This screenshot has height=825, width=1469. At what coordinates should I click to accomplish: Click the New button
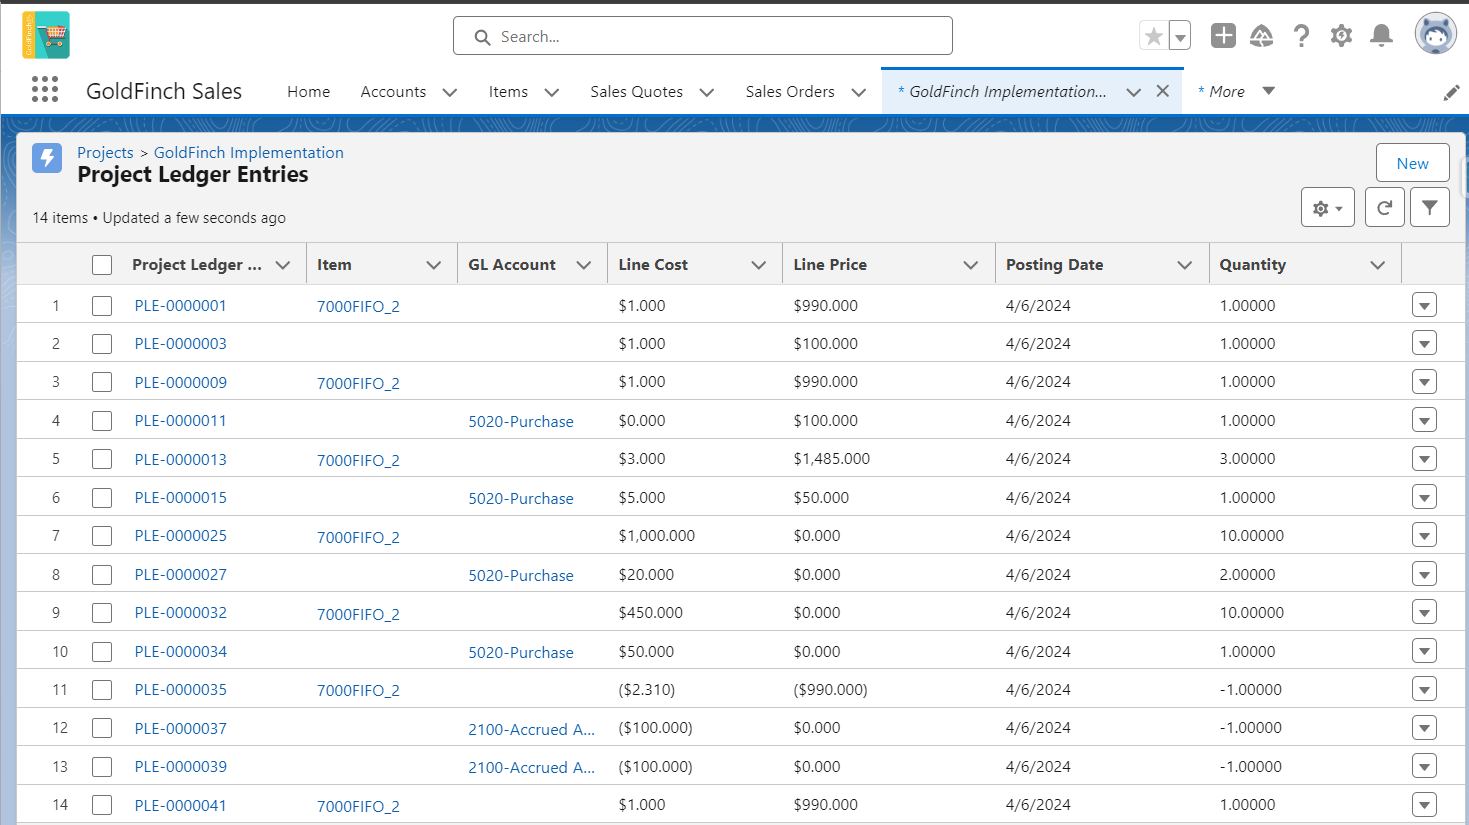click(x=1413, y=163)
